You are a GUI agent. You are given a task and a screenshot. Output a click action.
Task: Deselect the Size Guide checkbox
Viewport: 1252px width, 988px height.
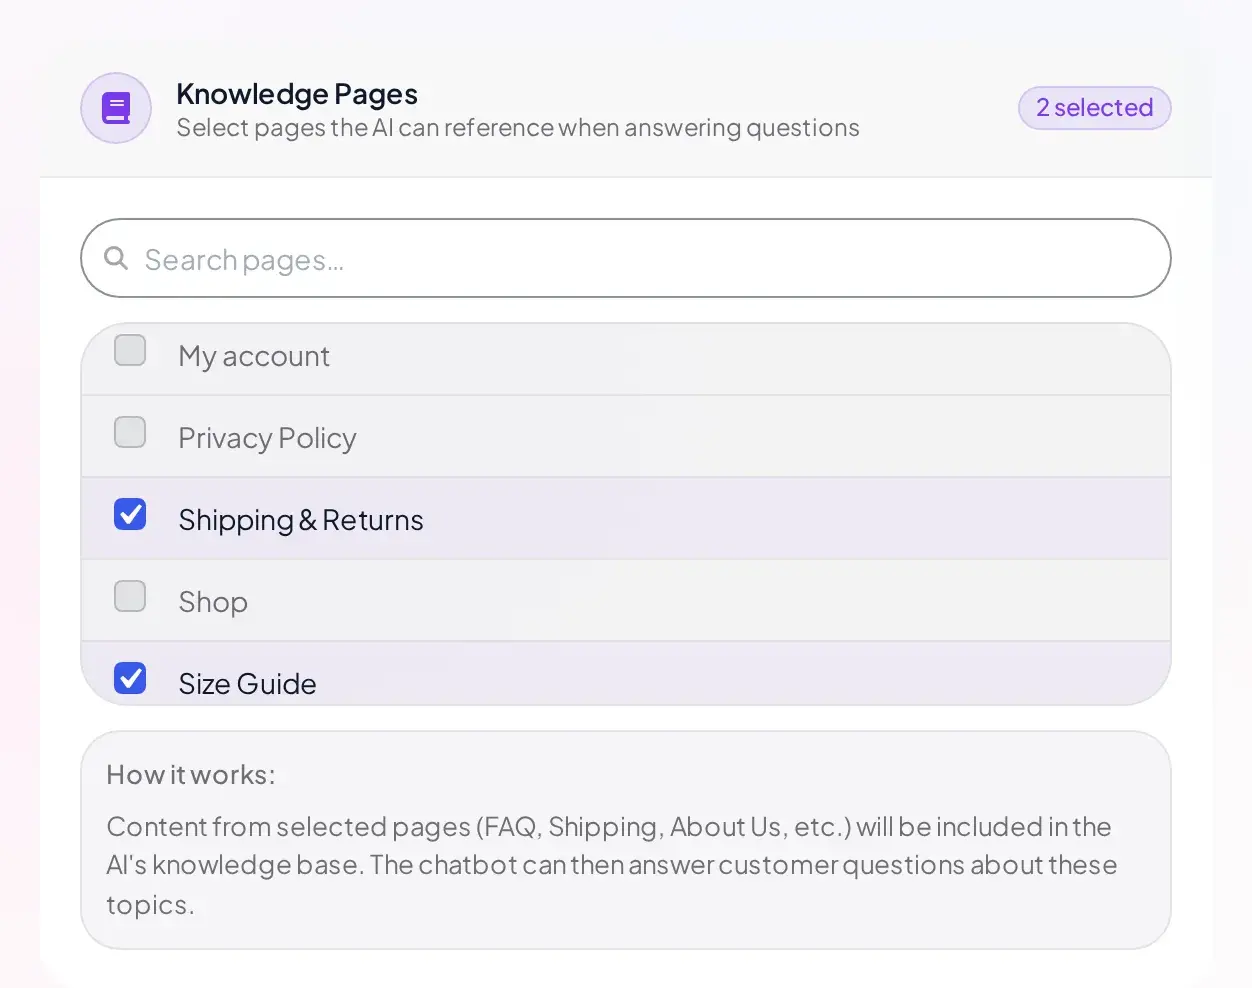(x=130, y=679)
